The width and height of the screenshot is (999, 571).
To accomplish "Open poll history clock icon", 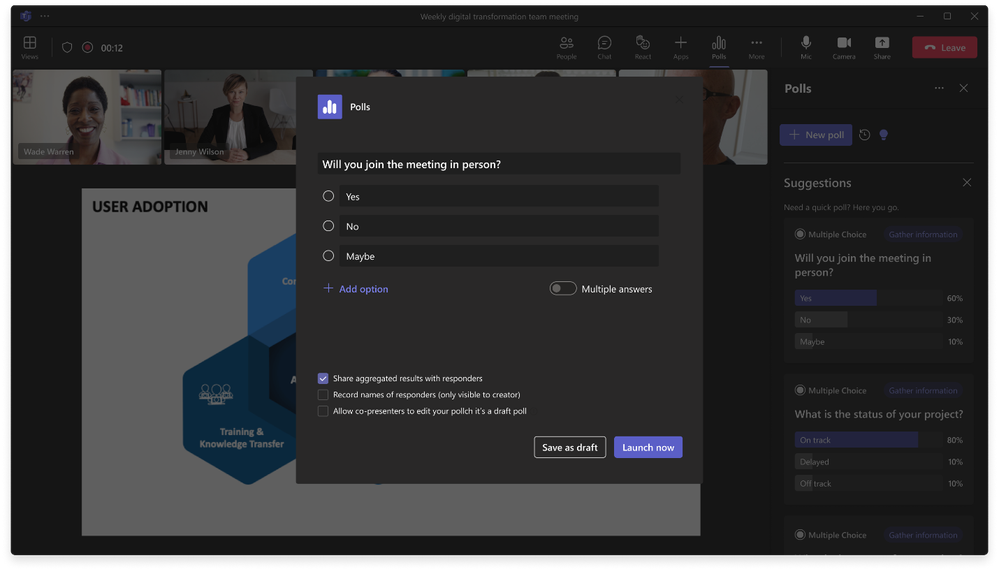I will click(x=864, y=134).
